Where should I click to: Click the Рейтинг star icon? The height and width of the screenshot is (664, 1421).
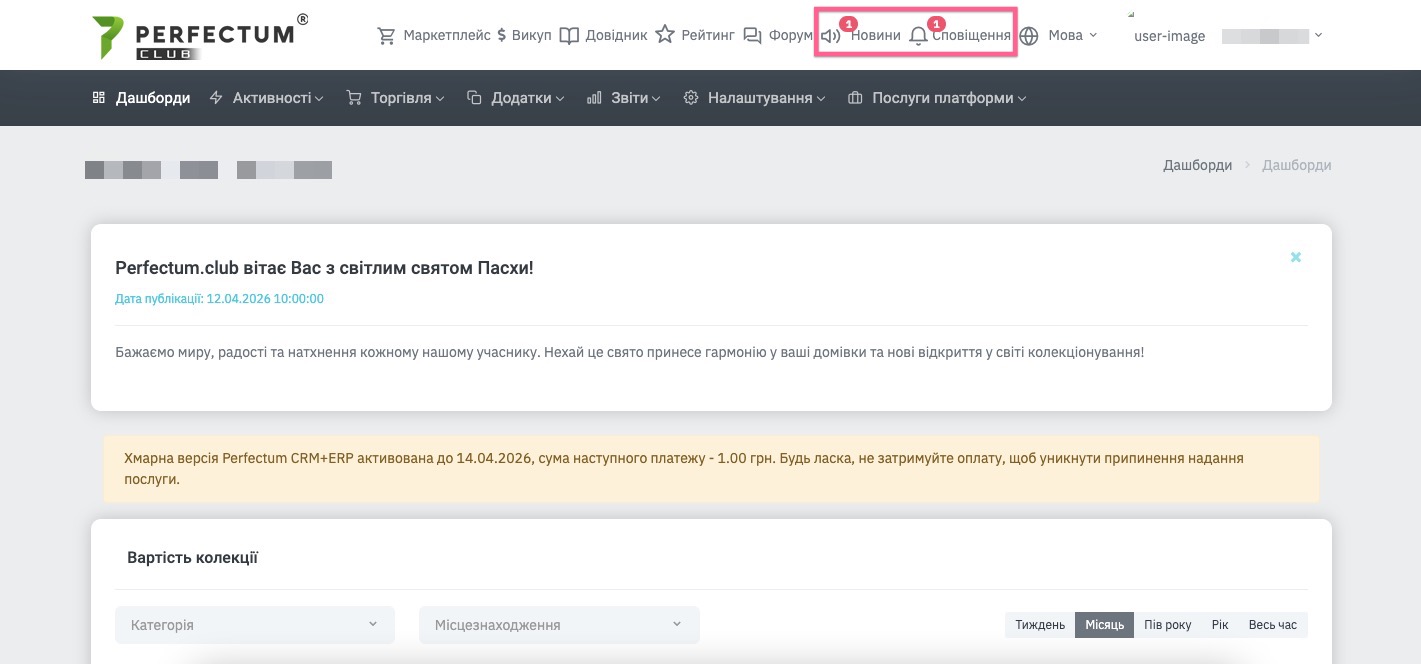point(665,36)
